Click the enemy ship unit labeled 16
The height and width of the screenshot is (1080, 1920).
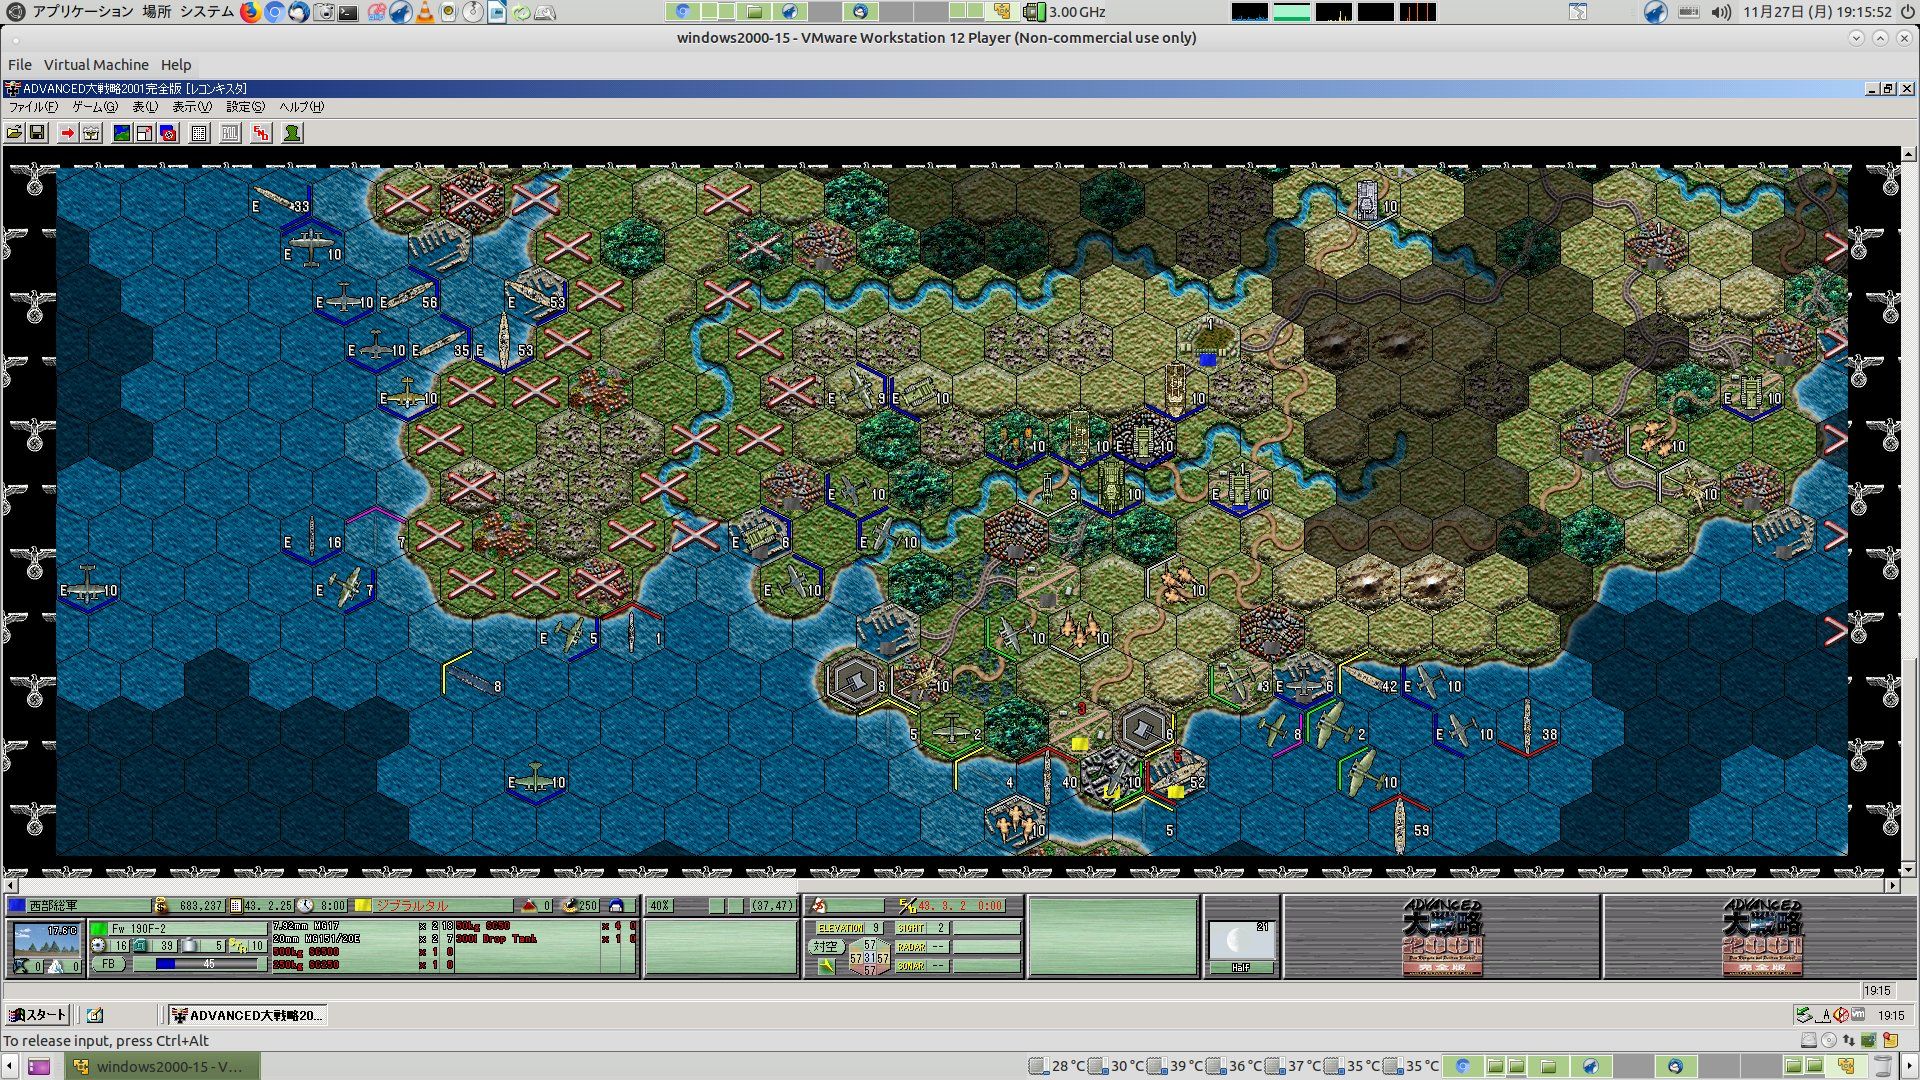coord(312,538)
